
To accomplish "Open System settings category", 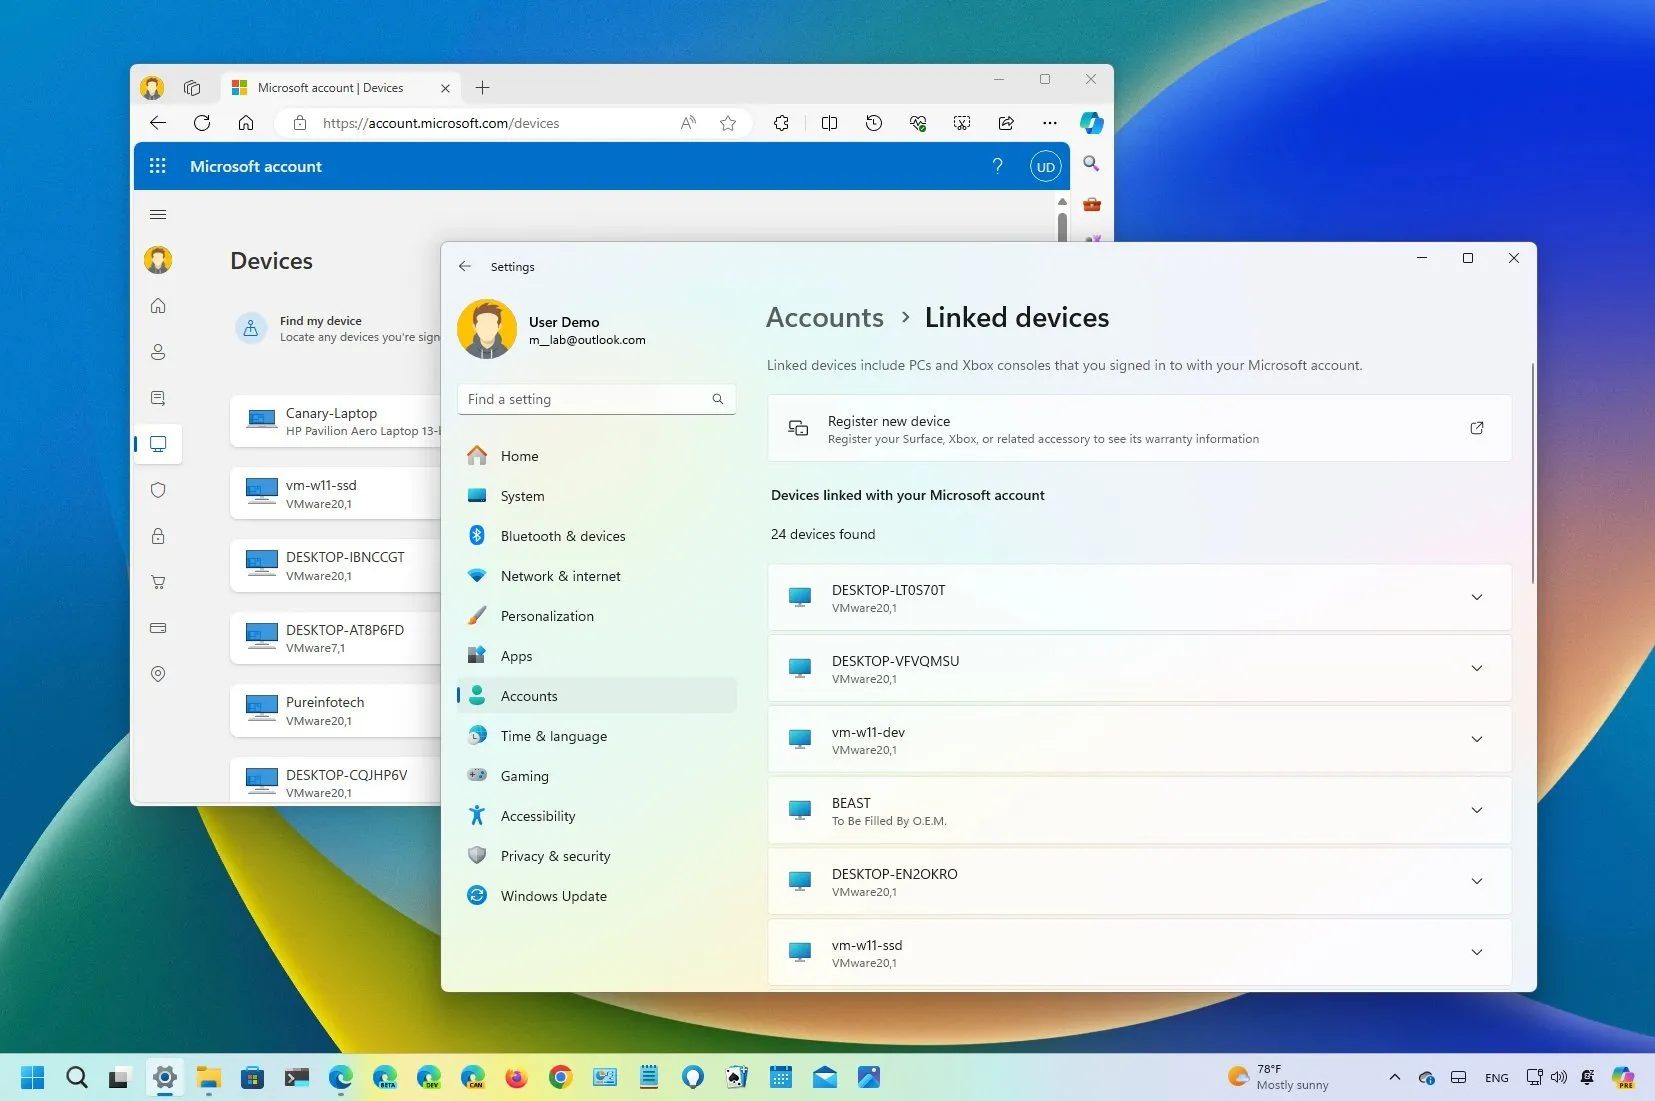I will 597,496.
